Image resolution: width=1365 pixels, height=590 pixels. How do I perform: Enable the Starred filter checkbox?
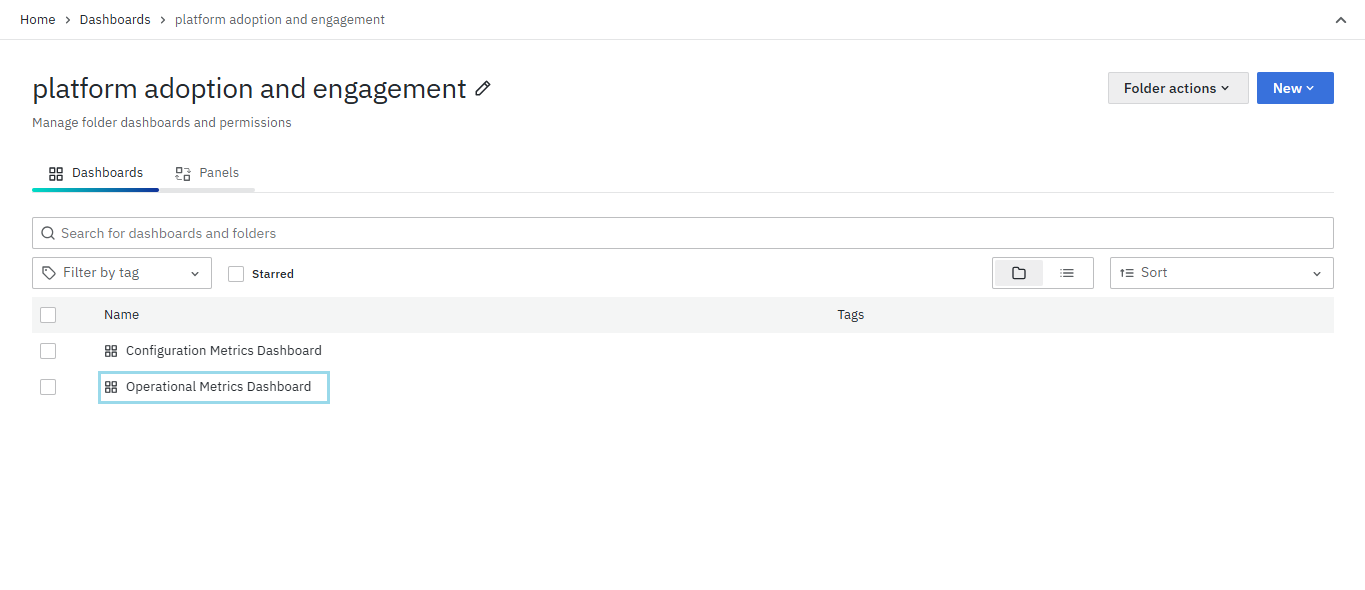coord(236,274)
